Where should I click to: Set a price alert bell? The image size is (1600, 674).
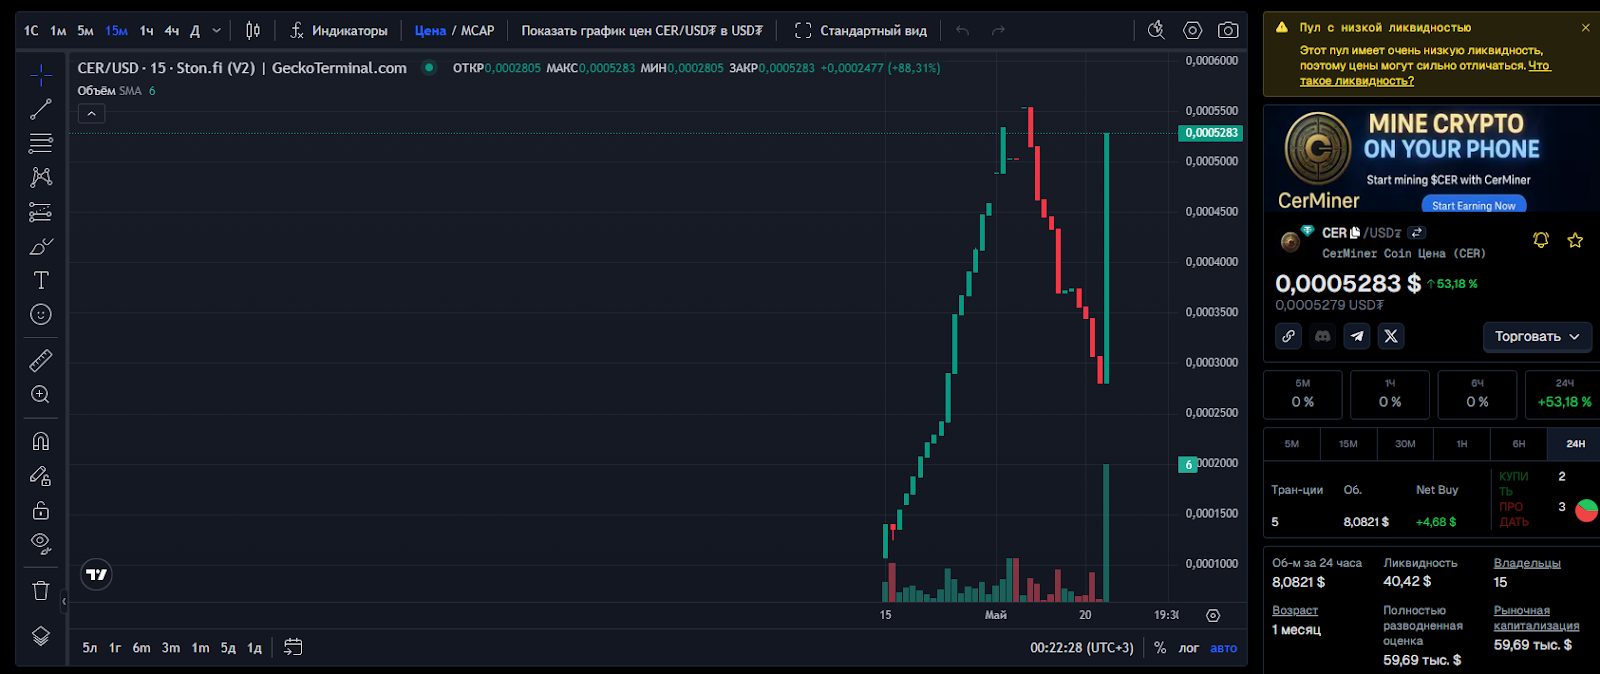pos(1541,240)
